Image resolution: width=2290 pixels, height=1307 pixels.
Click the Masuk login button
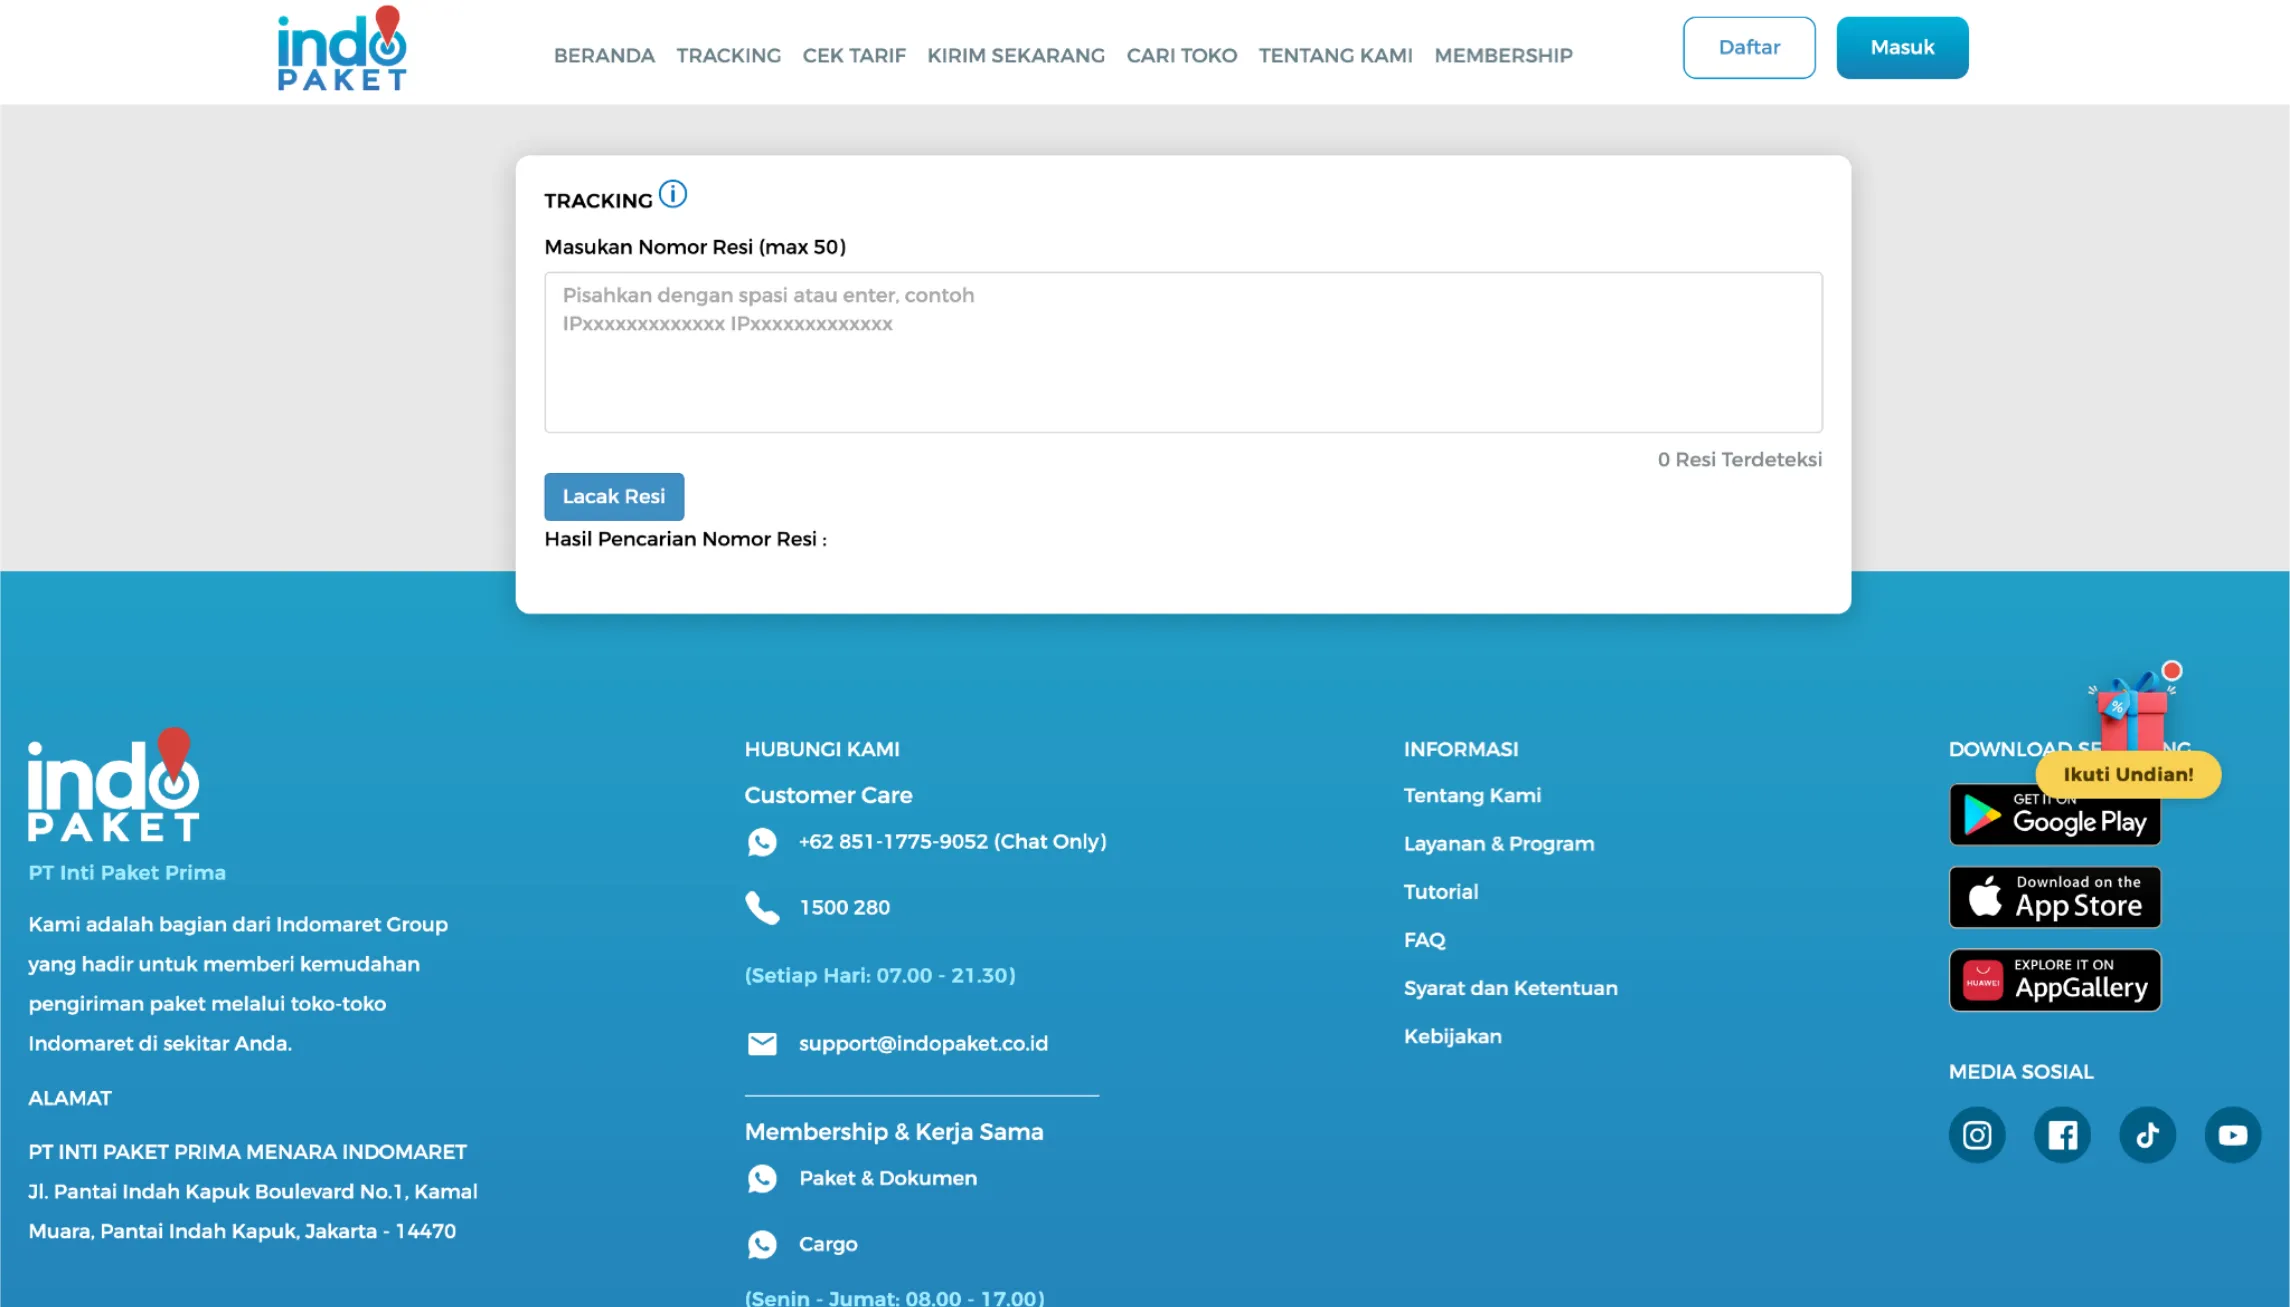coord(1902,47)
